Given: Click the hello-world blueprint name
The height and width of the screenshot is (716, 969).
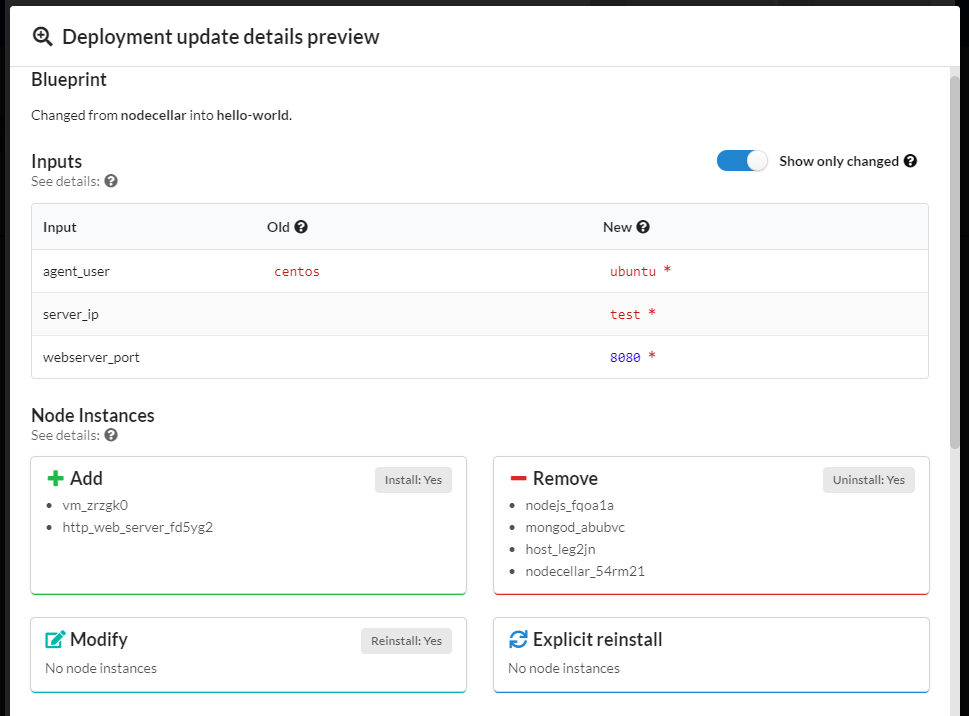Looking at the screenshot, I should [x=253, y=116].
